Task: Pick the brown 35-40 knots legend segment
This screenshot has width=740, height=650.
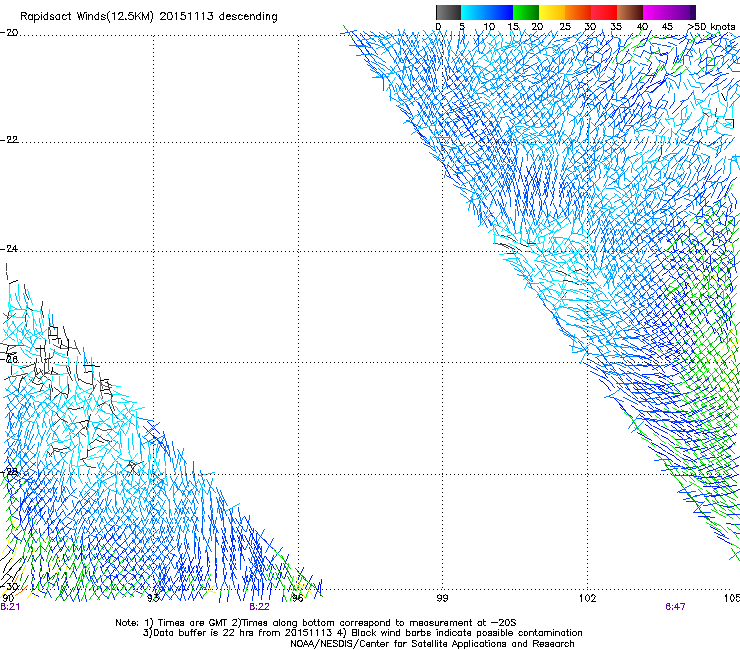Action: click(x=630, y=12)
